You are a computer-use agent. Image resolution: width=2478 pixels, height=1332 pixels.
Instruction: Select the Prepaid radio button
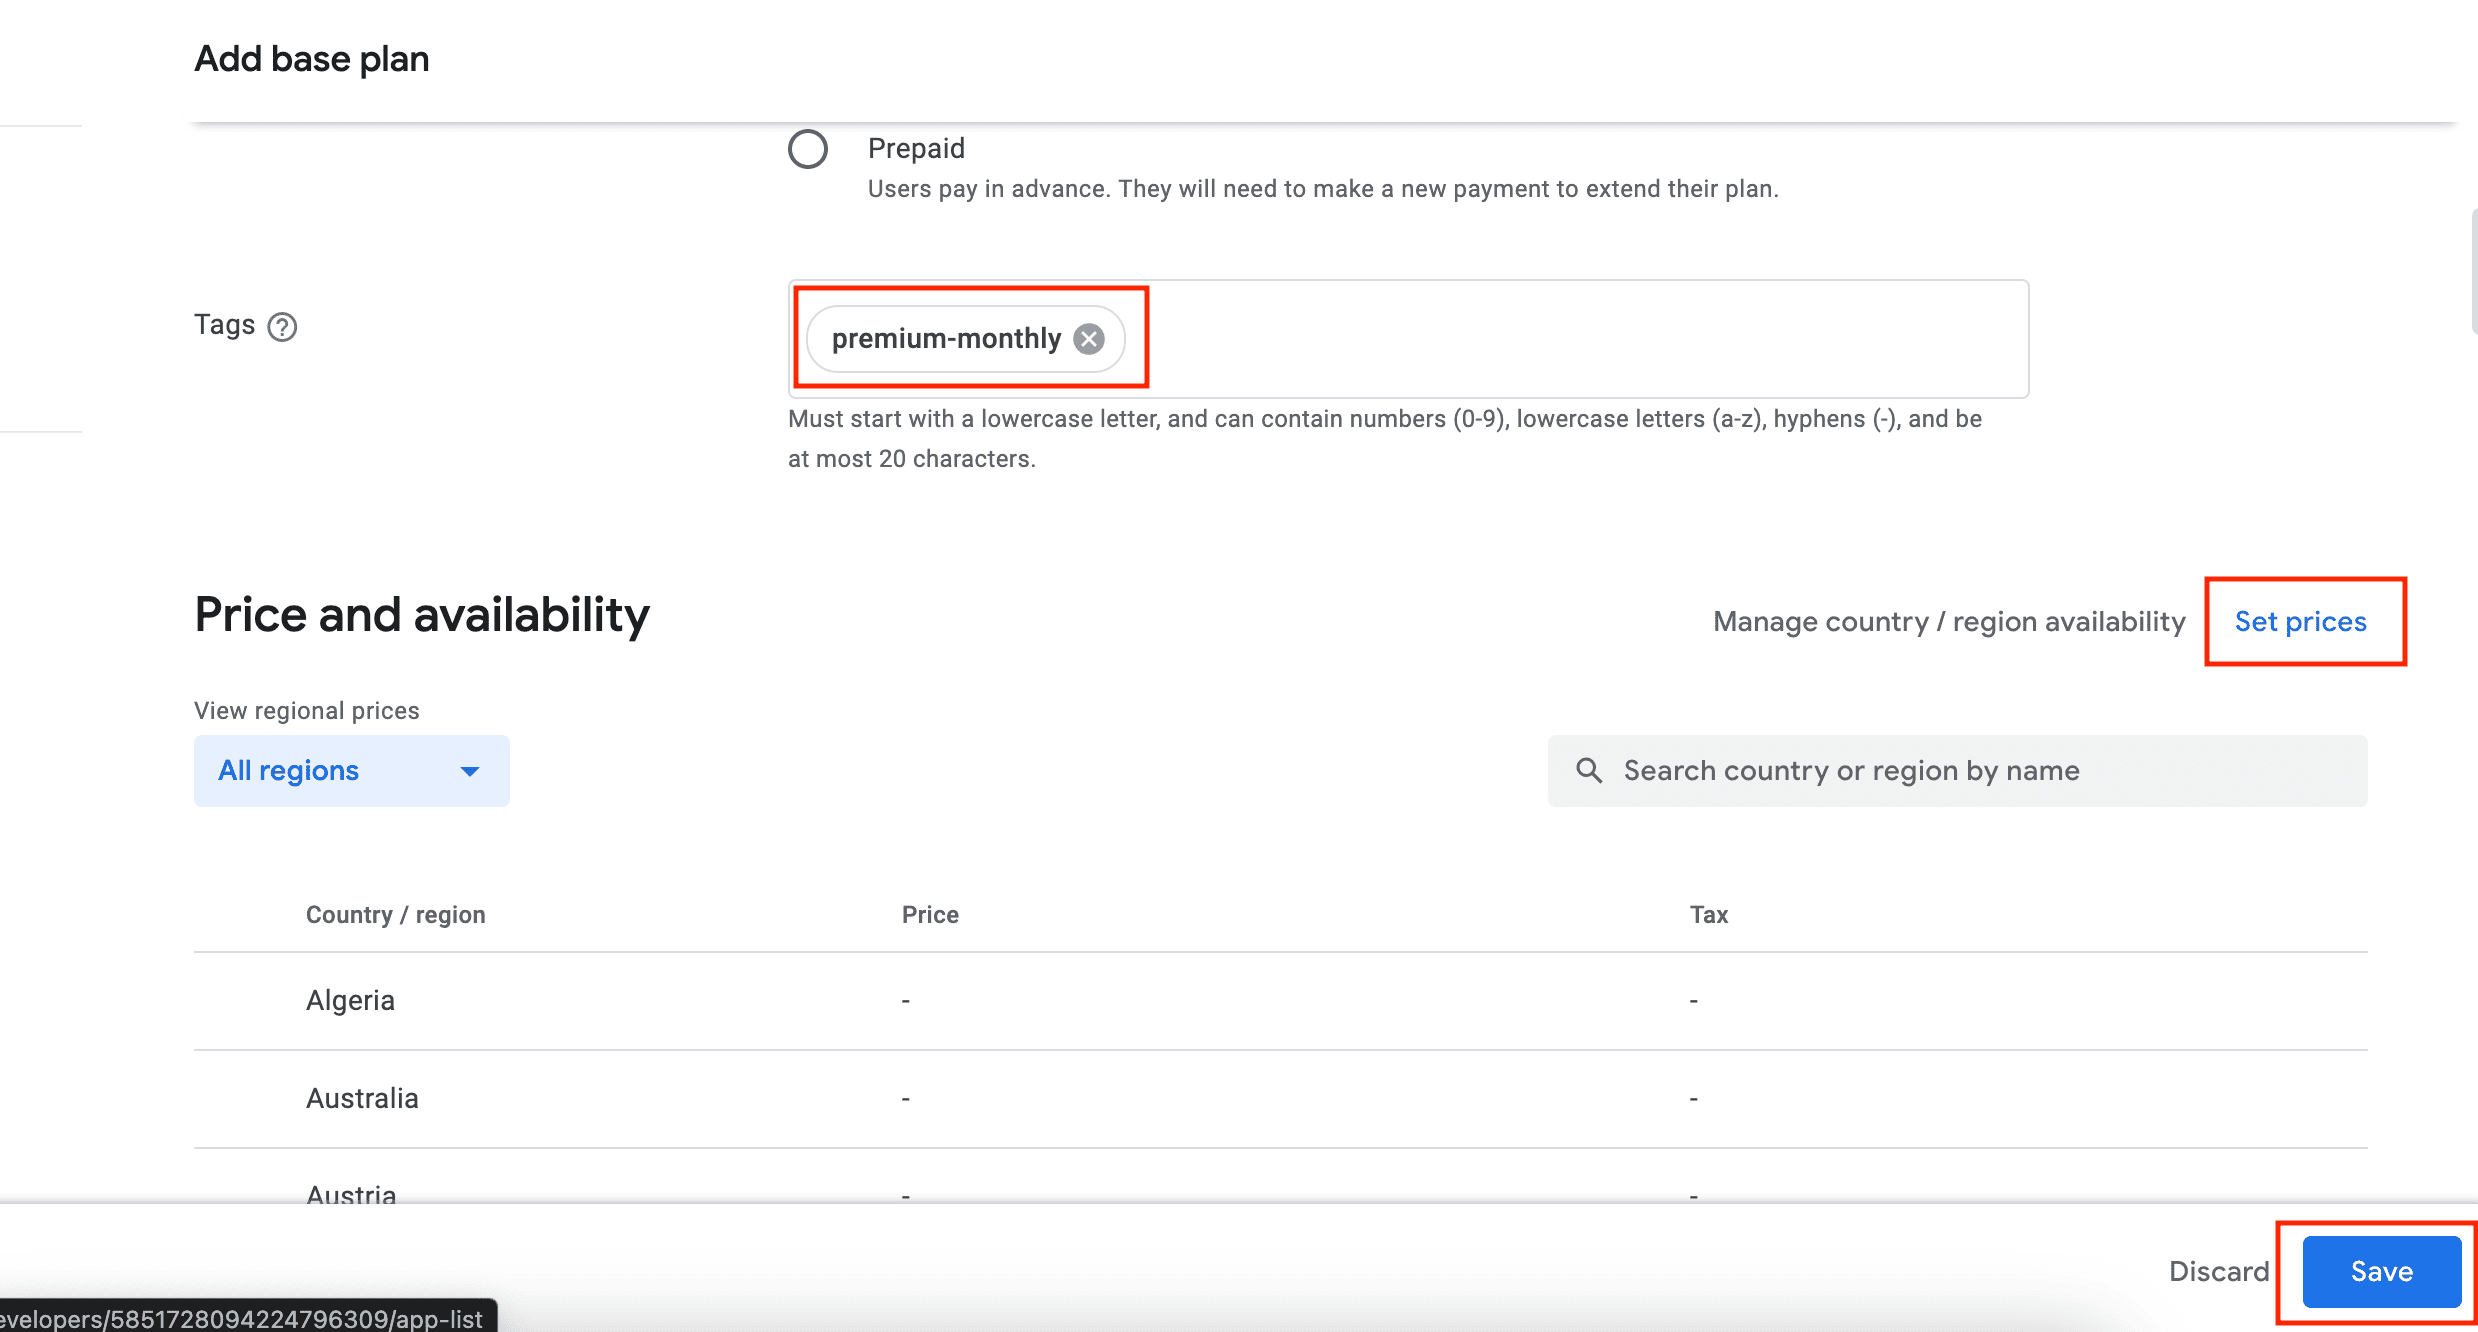click(808, 149)
